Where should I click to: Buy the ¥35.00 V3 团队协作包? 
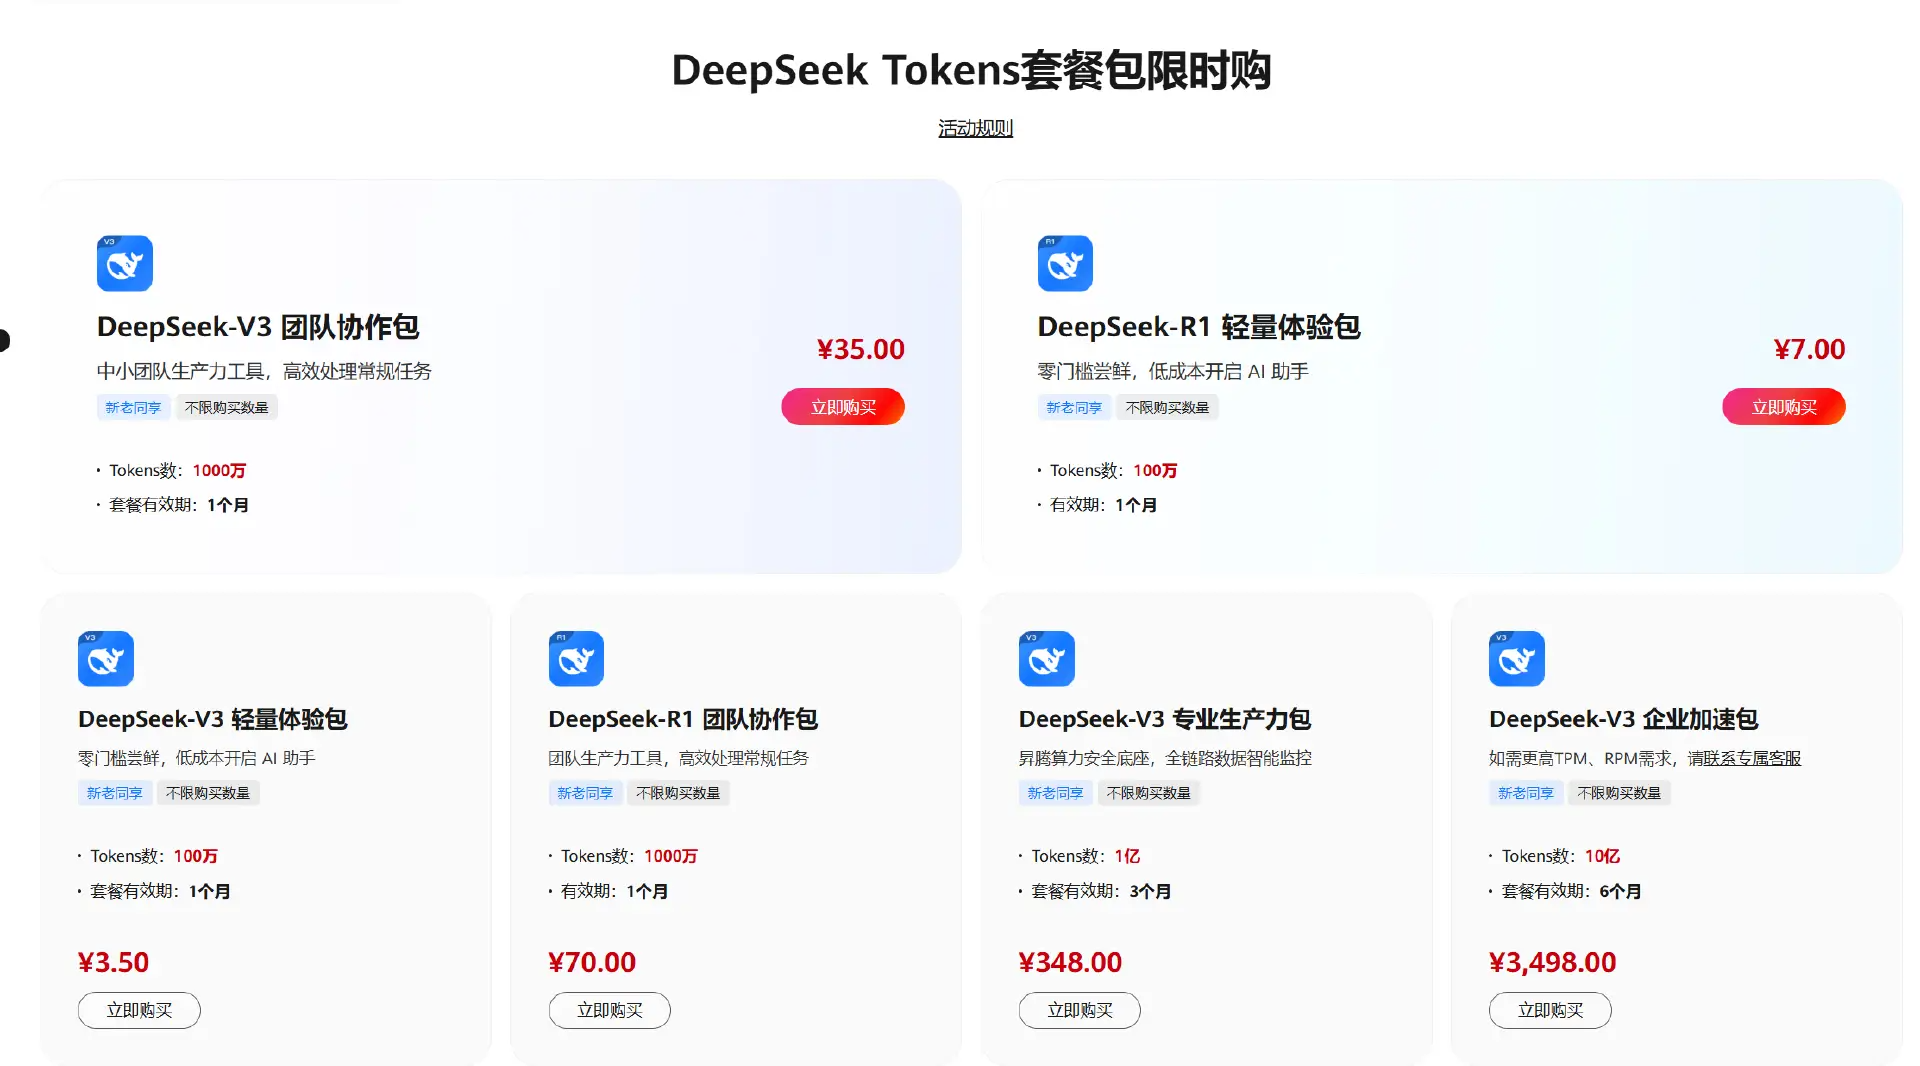pos(843,407)
